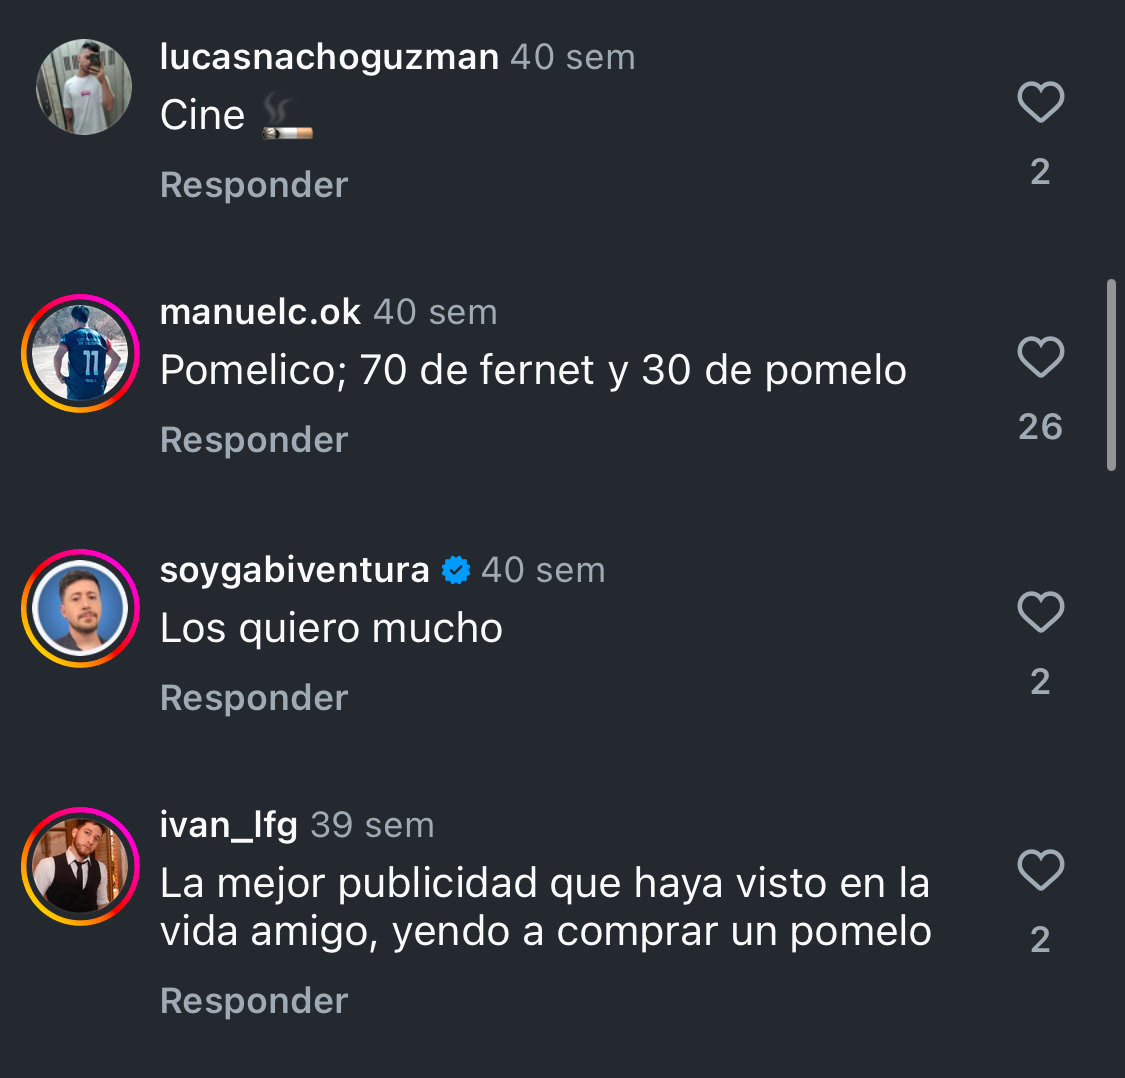The height and width of the screenshot is (1078, 1125).
Task: Heart ivan_lfg's publicidad comment
Action: tap(1040, 870)
